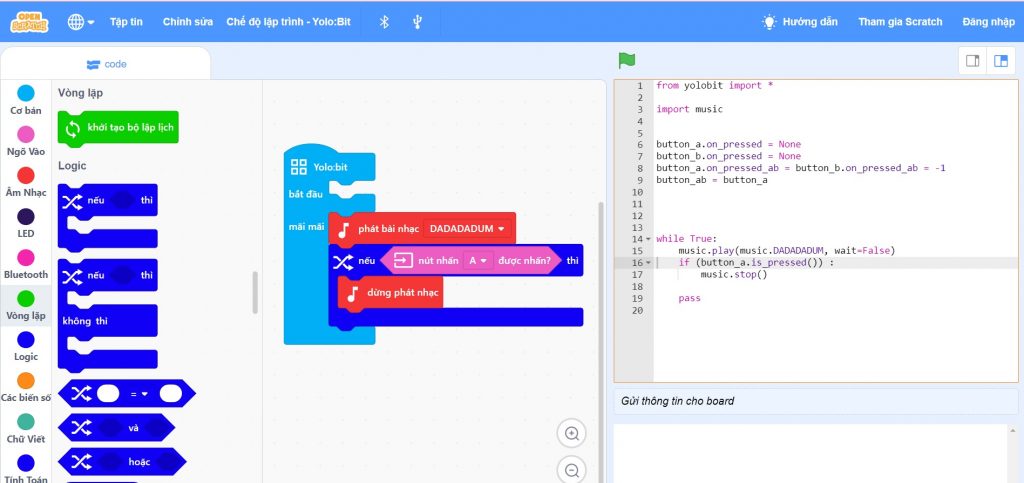Zoom in on the workspace
Viewport: 1024px width, 483px height.
point(572,433)
